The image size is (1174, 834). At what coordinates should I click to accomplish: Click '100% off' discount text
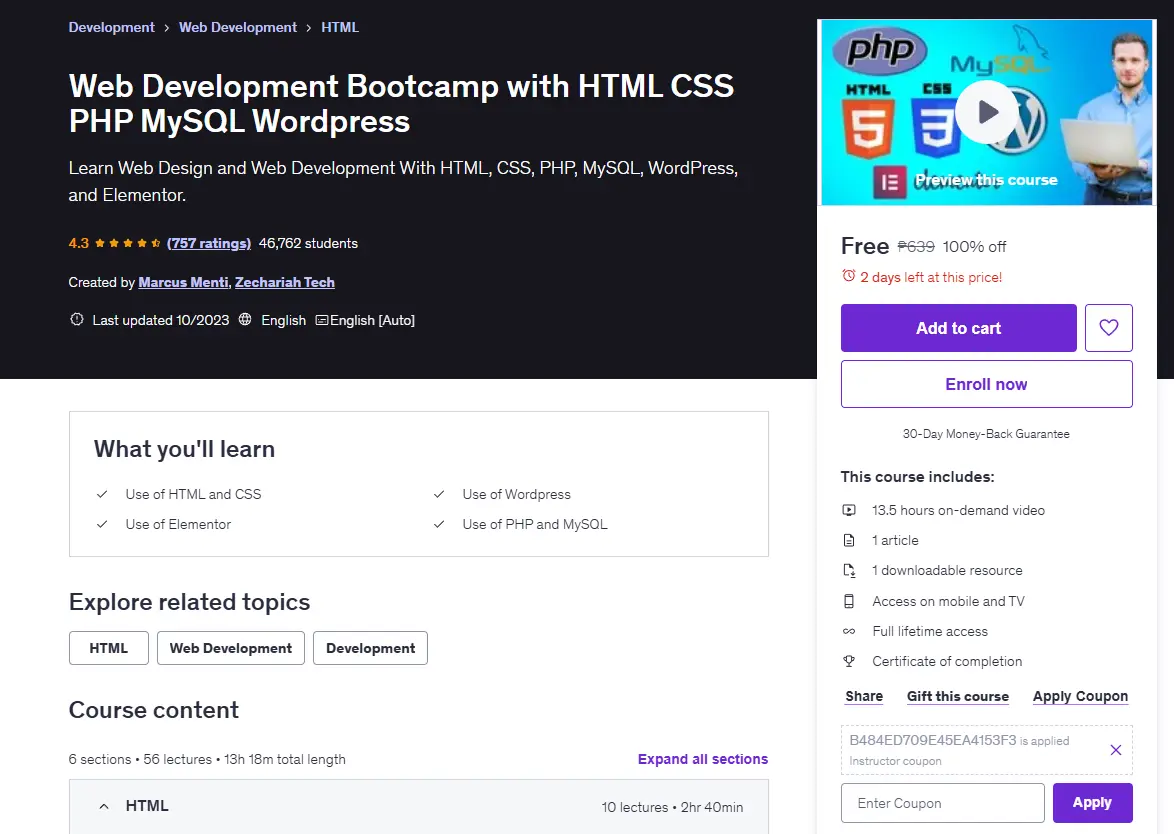click(x=974, y=246)
